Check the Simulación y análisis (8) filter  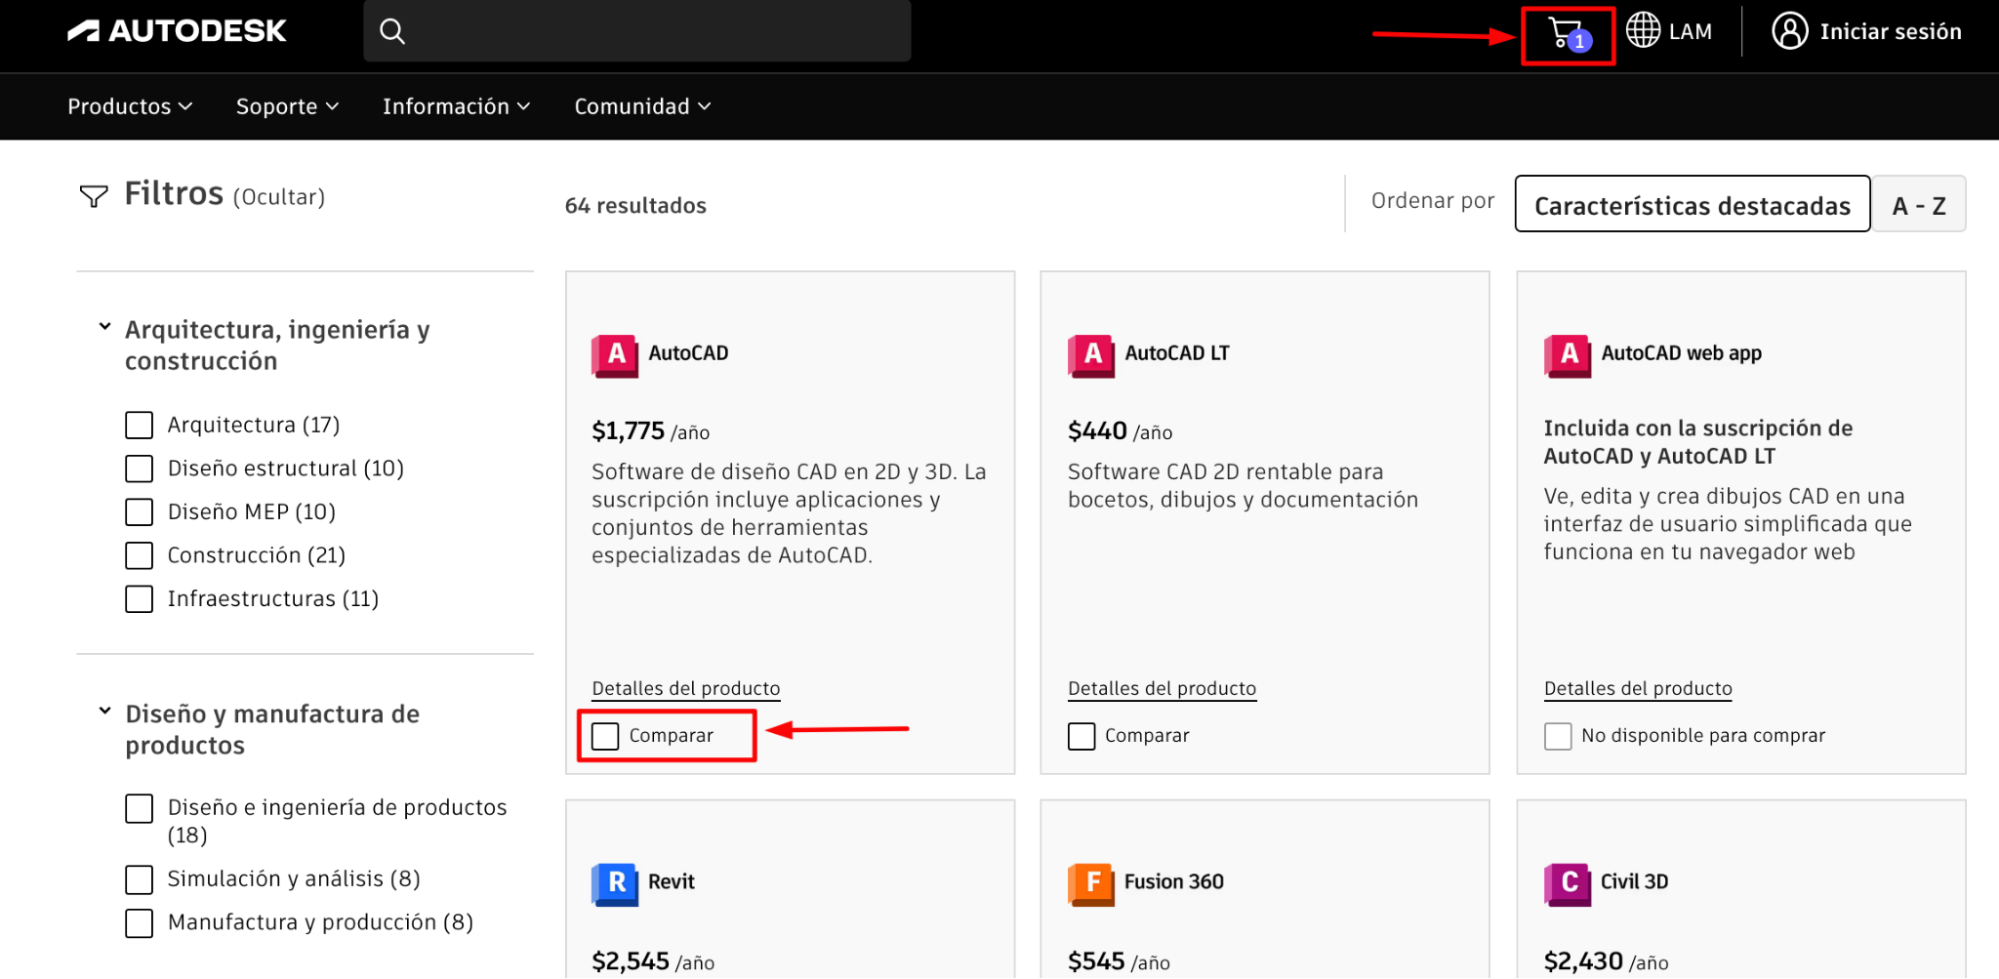pyautogui.click(x=139, y=879)
